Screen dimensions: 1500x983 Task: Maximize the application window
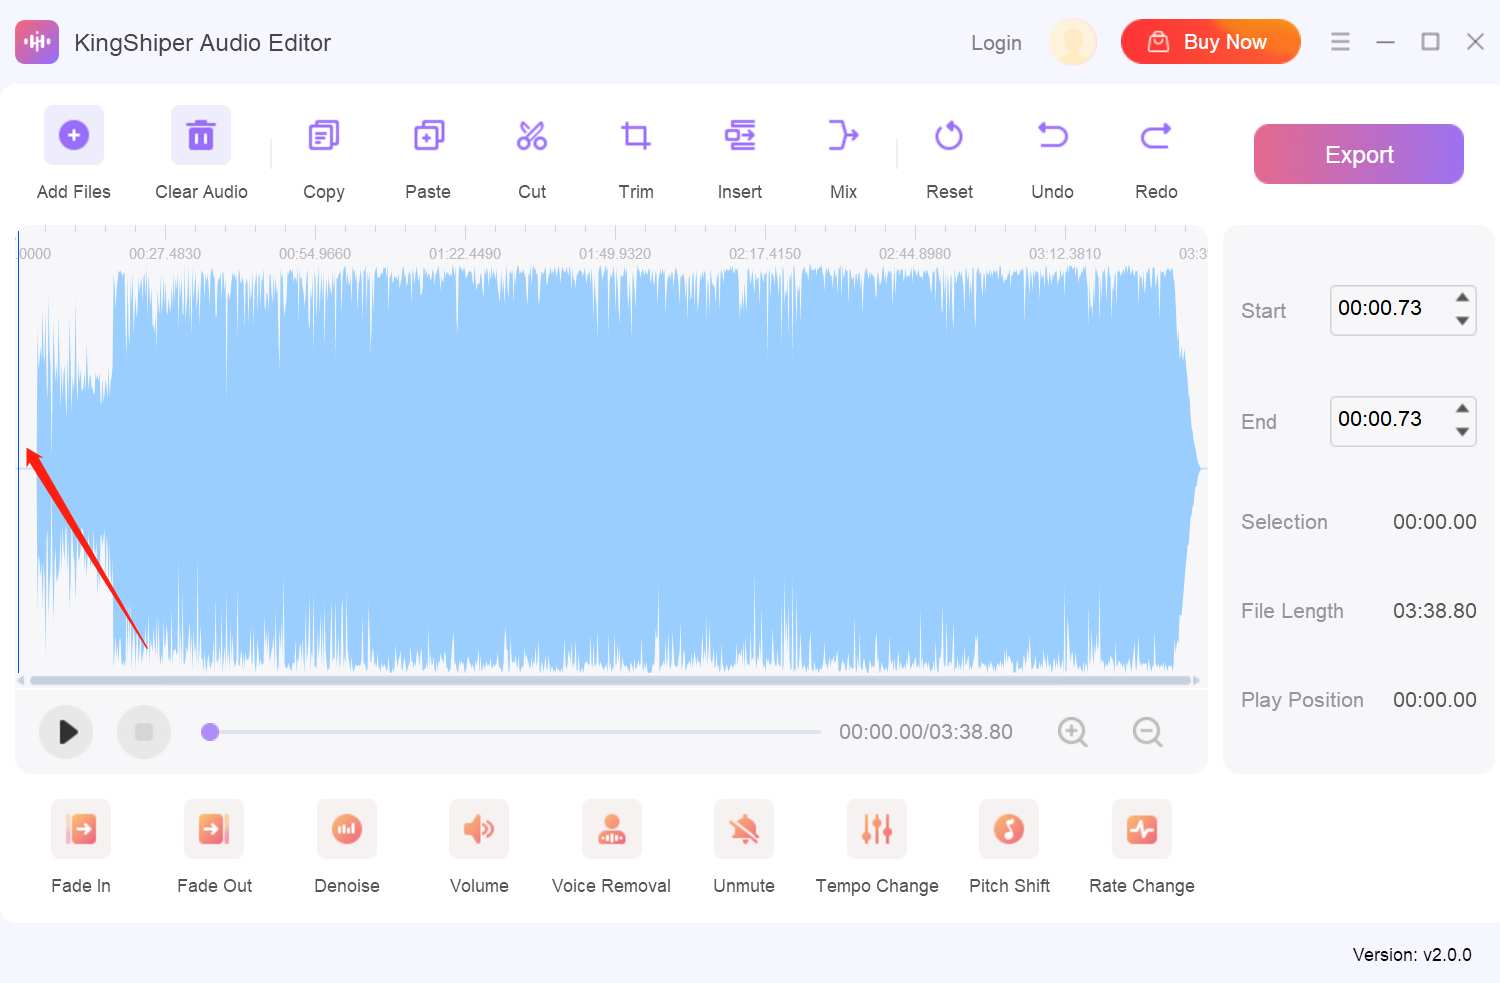pos(1430,42)
